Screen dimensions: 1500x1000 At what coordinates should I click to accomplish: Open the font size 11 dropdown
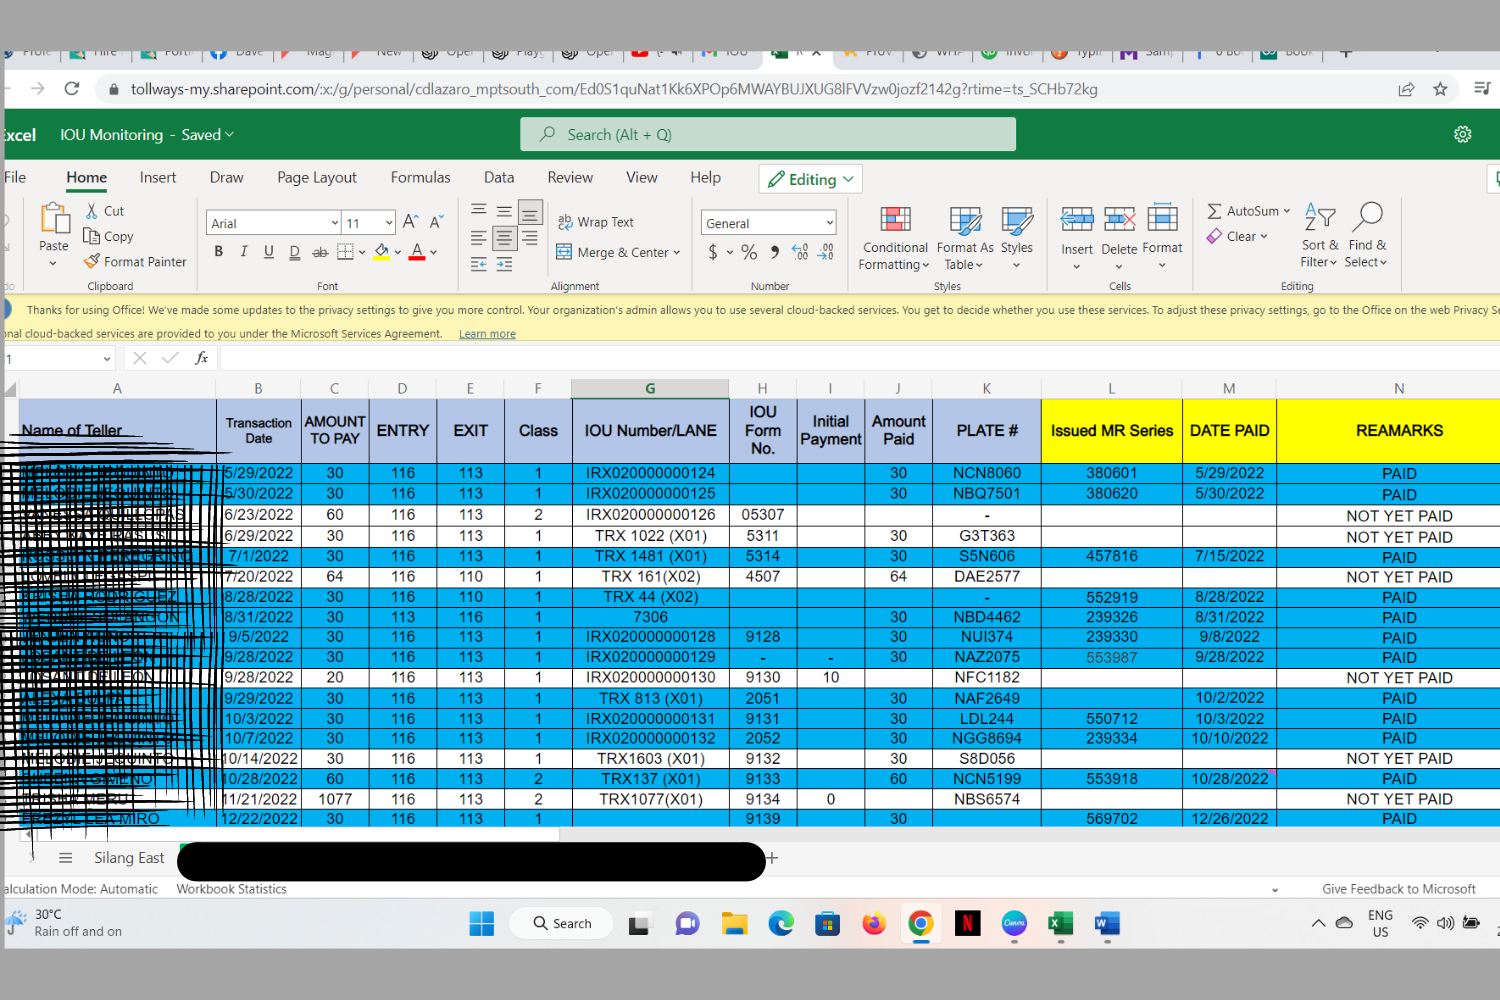point(389,223)
